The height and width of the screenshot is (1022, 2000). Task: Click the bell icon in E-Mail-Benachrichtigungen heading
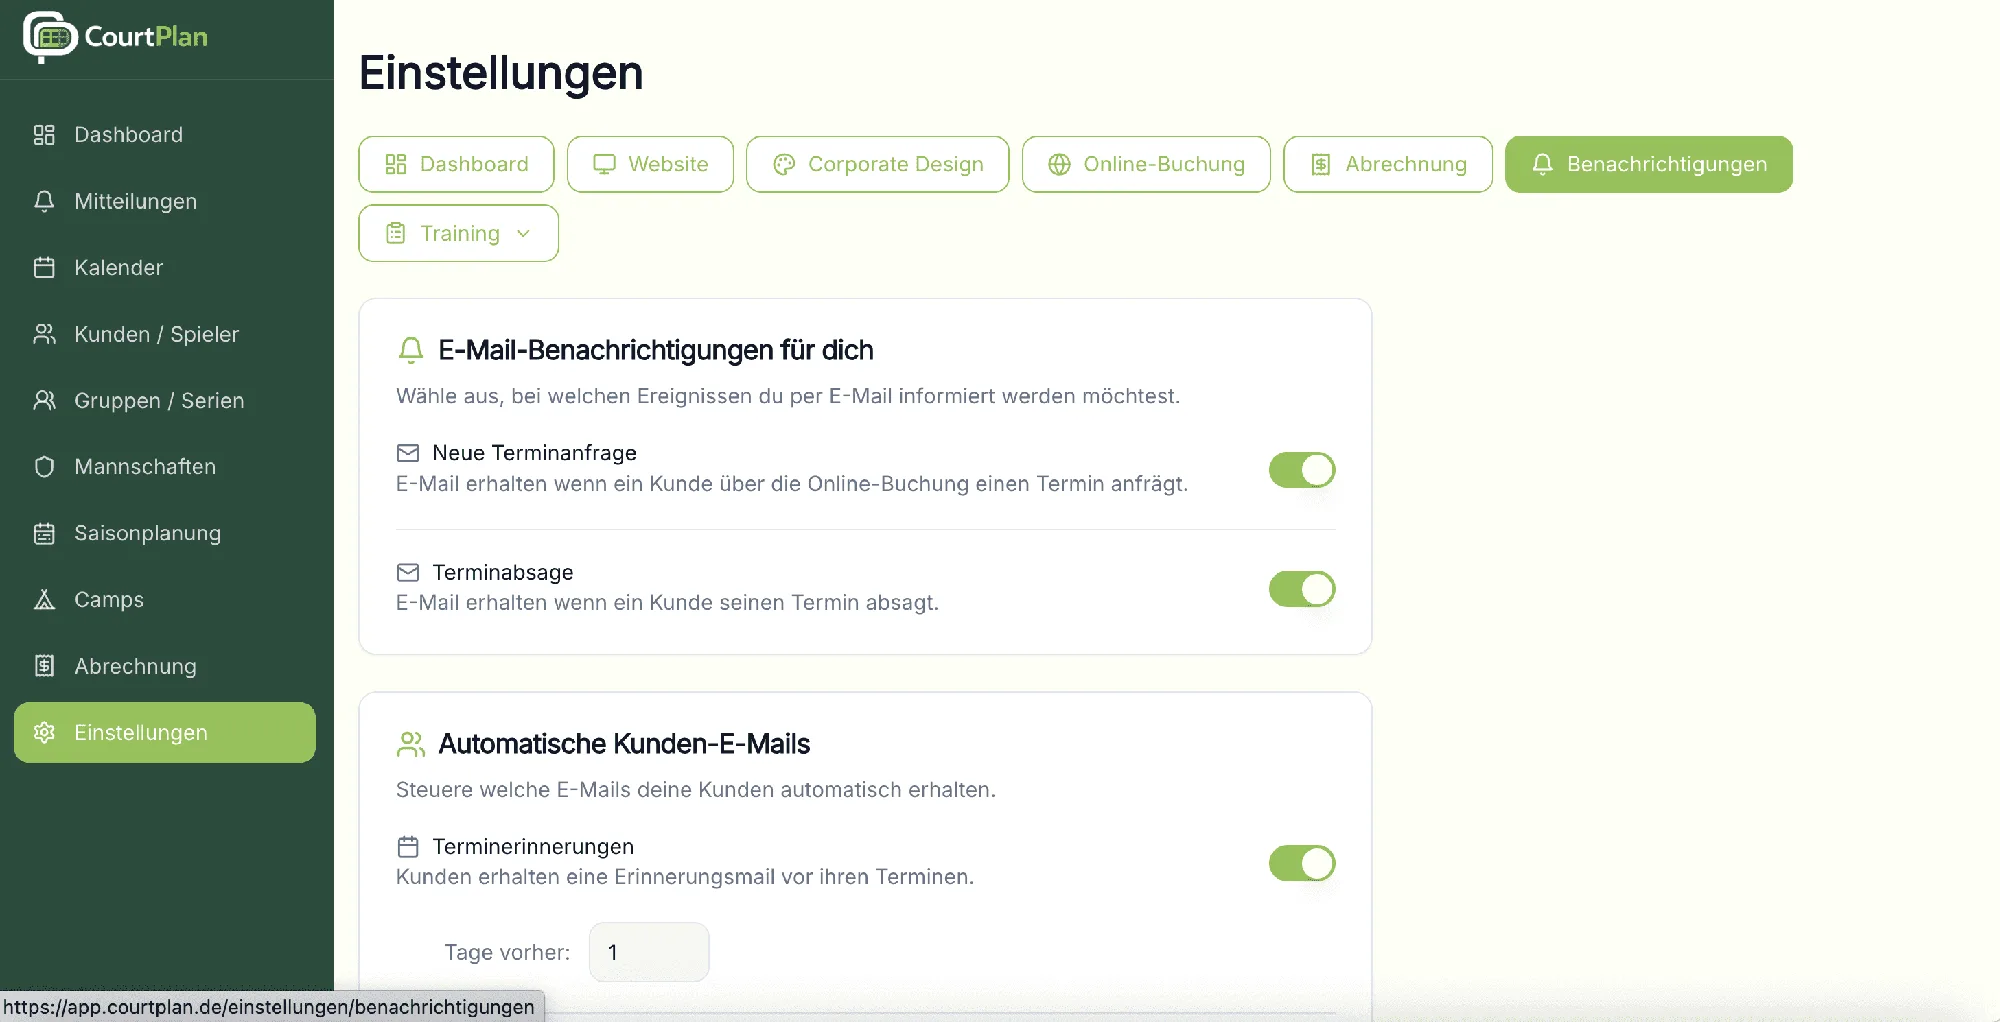point(410,350)
